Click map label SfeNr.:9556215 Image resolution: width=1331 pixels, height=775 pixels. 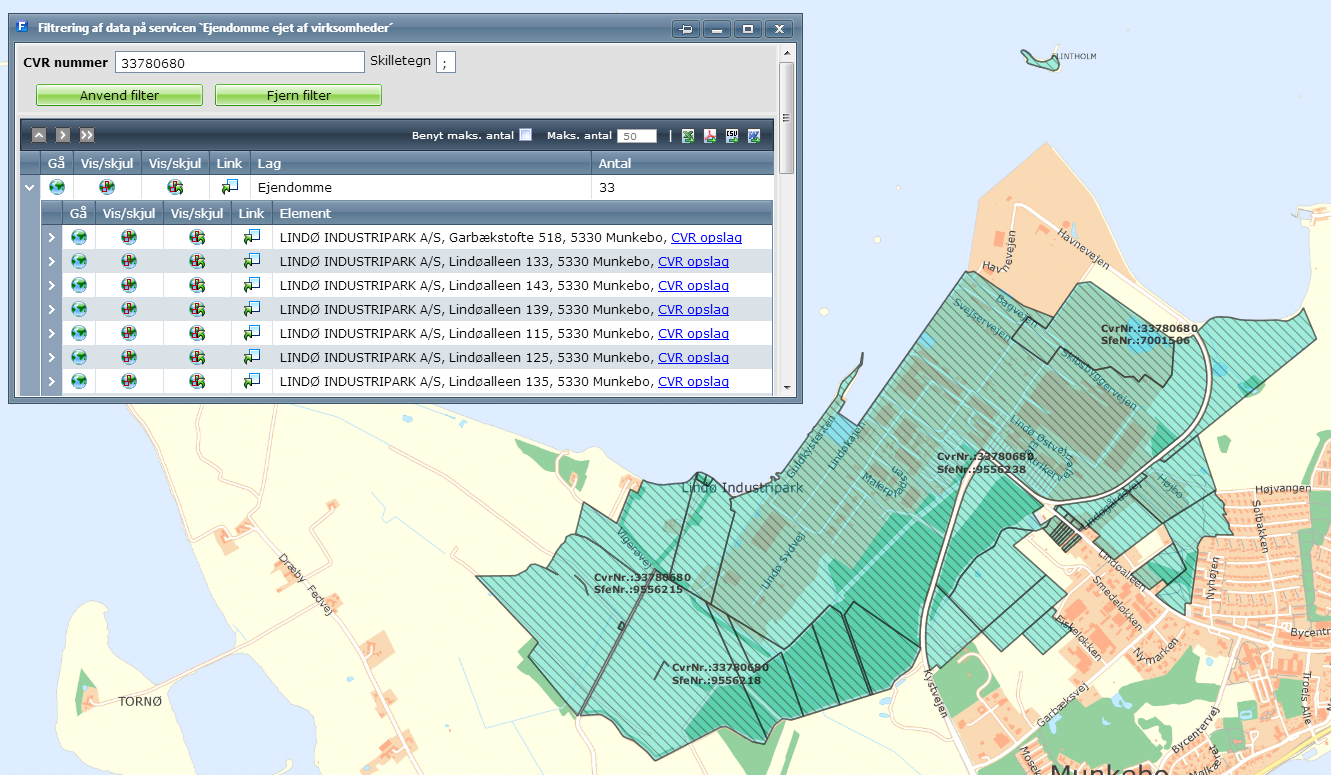(x=638, y=589)
